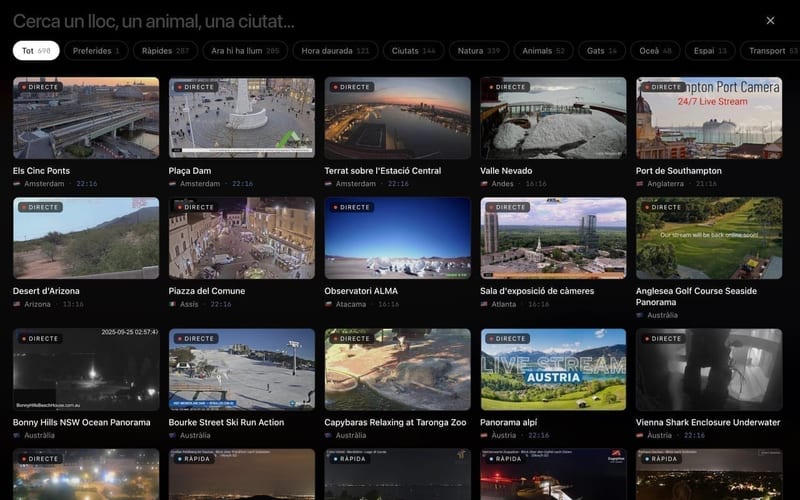Screen dimensions: 800x500
Task: Click 'Terrat sobre l'Estació Central' title
Action: point(383,171)
